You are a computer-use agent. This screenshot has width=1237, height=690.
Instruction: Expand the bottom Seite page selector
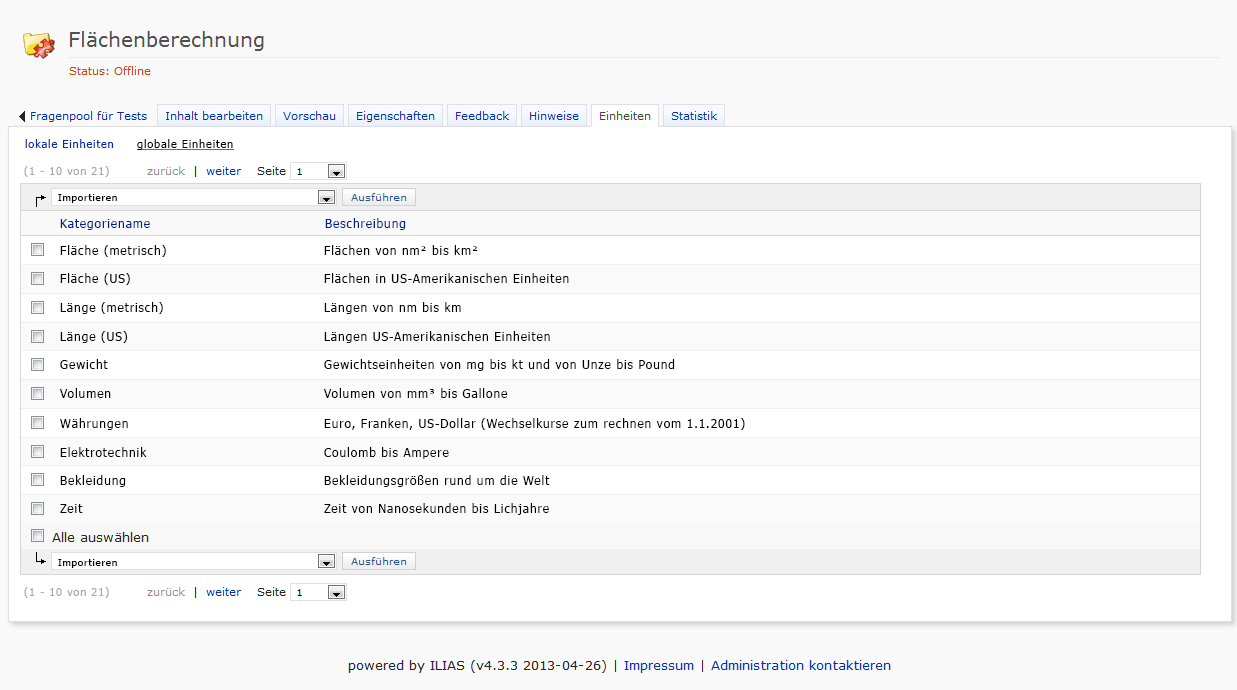(x=317, y=593)
